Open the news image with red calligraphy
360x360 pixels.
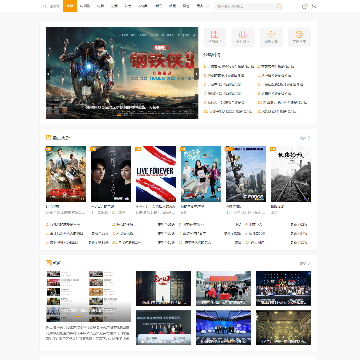tap(163, 288)
